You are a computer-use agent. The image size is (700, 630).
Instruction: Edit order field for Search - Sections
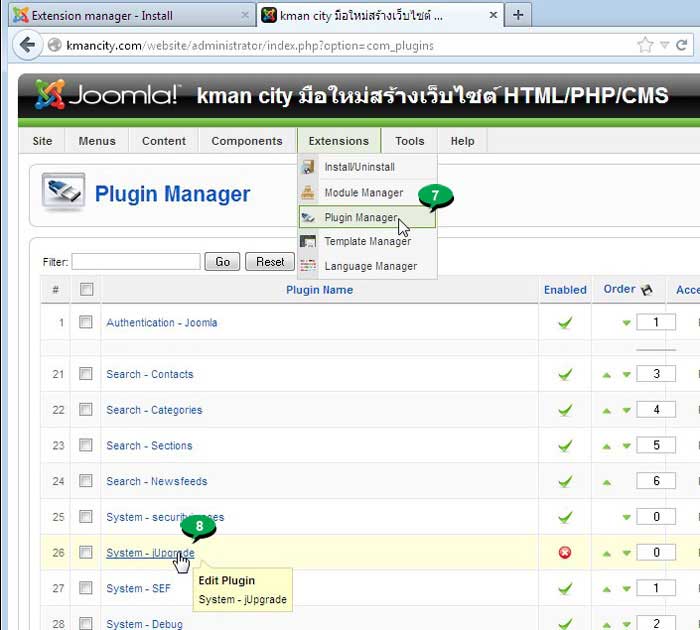[656, 445]
